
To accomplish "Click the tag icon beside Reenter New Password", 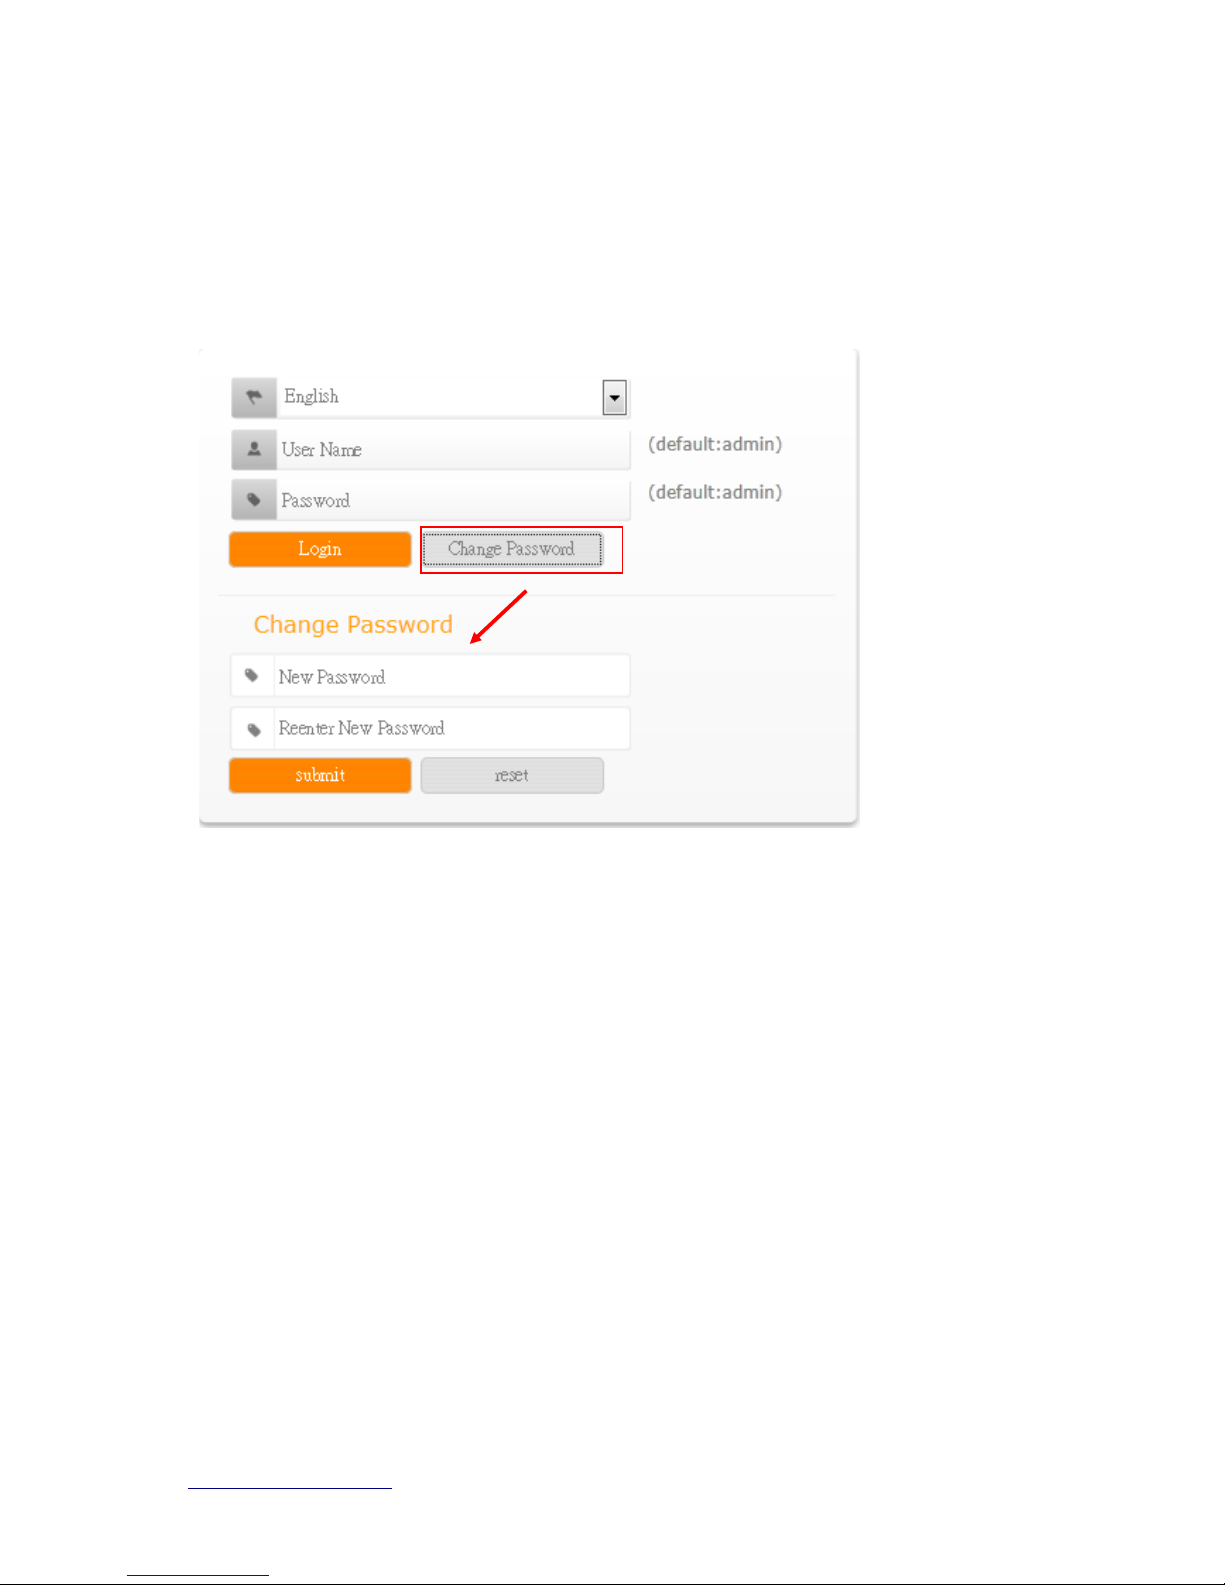I will (252, 729).
